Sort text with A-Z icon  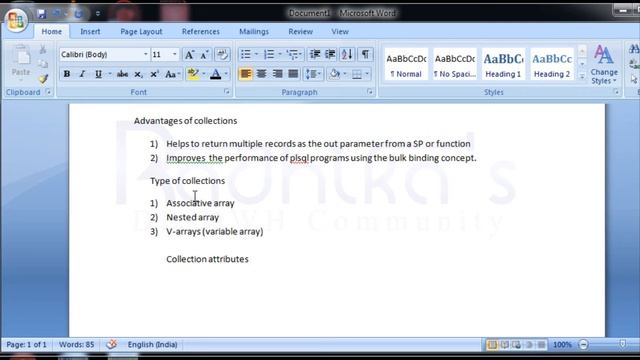[347, 54]
